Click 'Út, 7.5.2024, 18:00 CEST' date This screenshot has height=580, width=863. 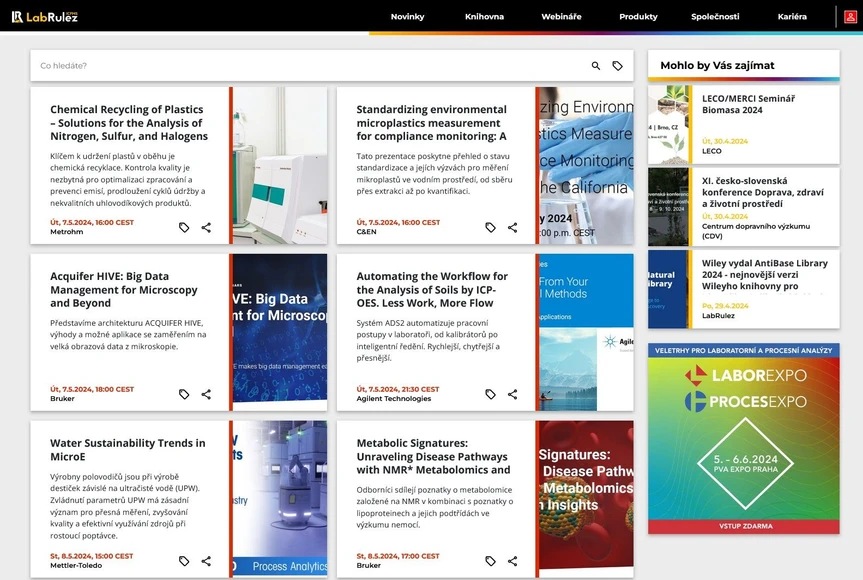pyautogui.click(x=92, y=389)
